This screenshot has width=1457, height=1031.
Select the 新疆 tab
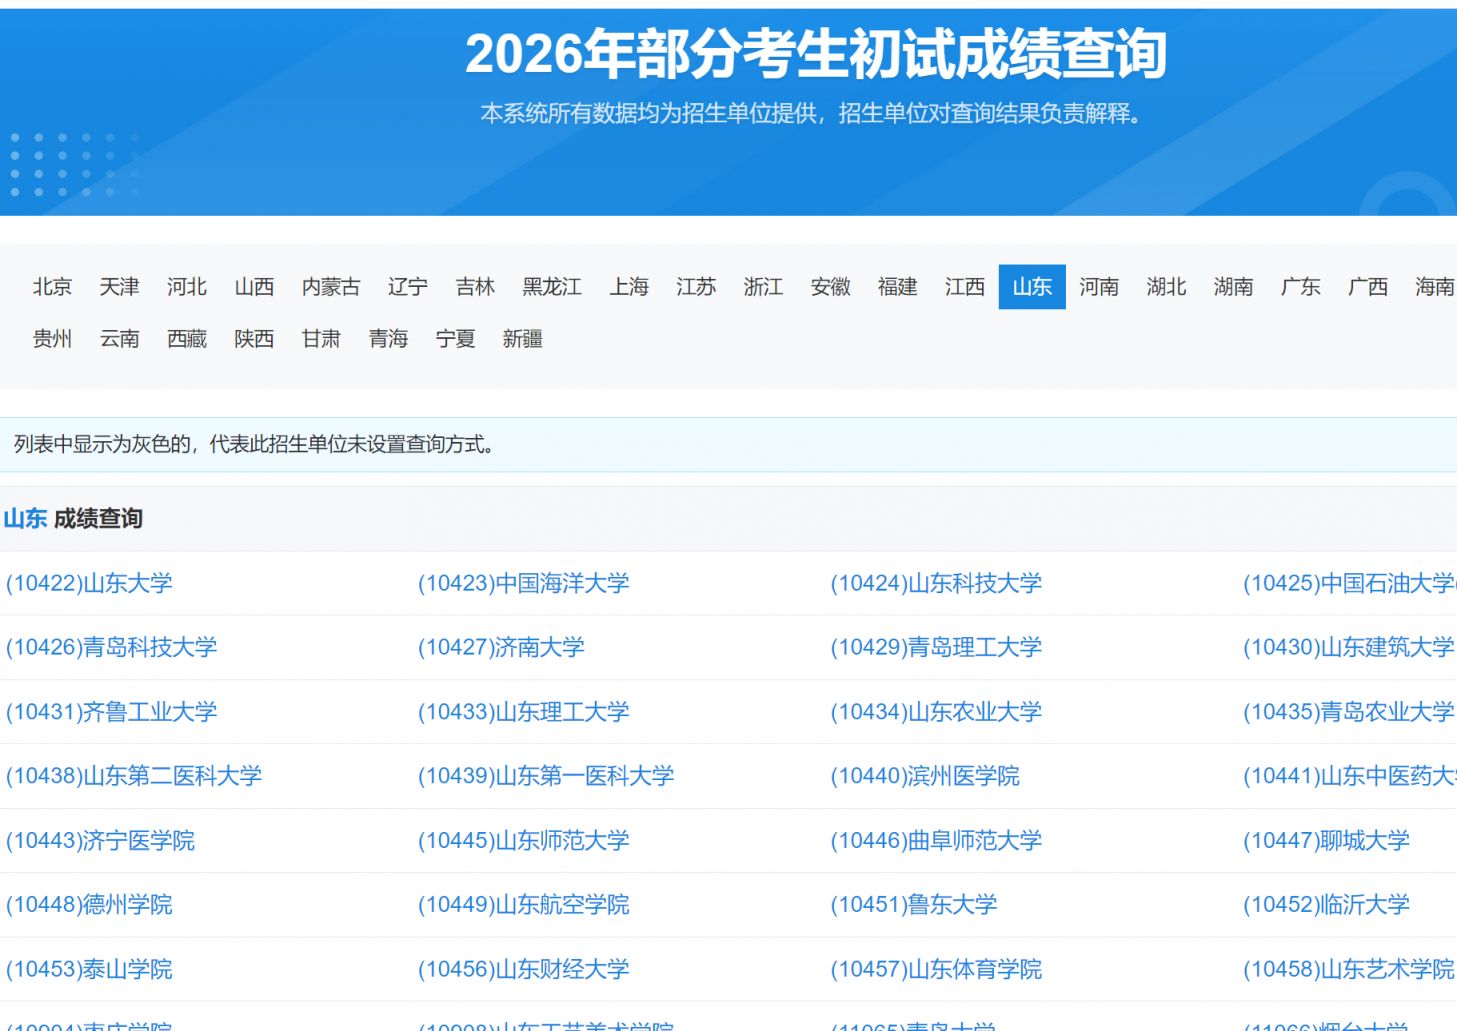522,339
